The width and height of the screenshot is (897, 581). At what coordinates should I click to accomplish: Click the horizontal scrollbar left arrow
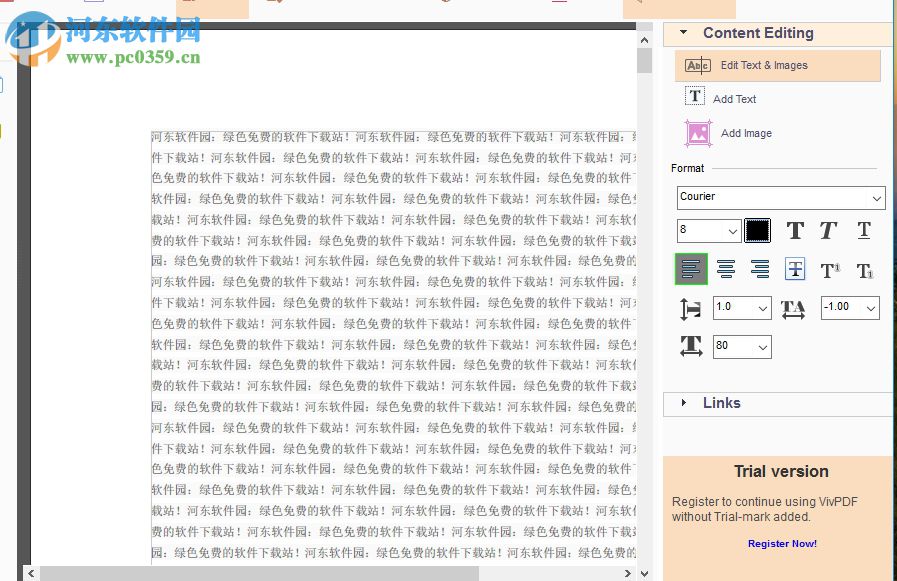[31, 573]
